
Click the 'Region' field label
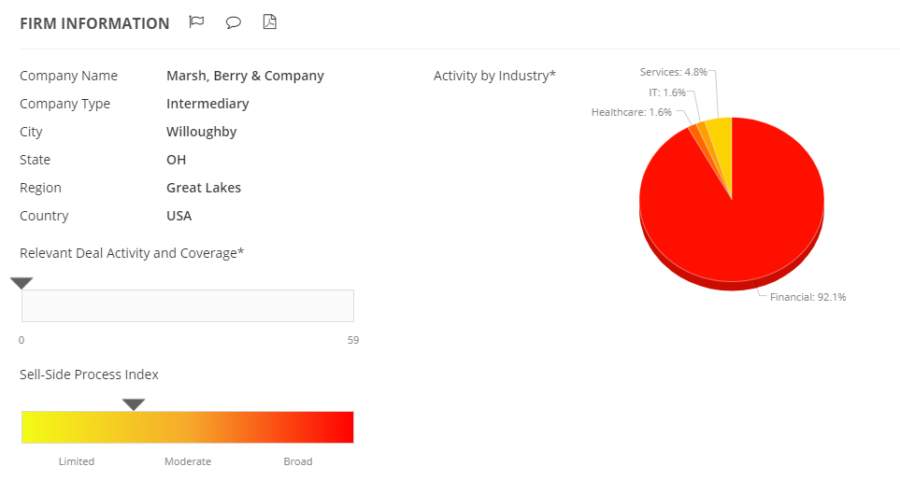[40, 188]
